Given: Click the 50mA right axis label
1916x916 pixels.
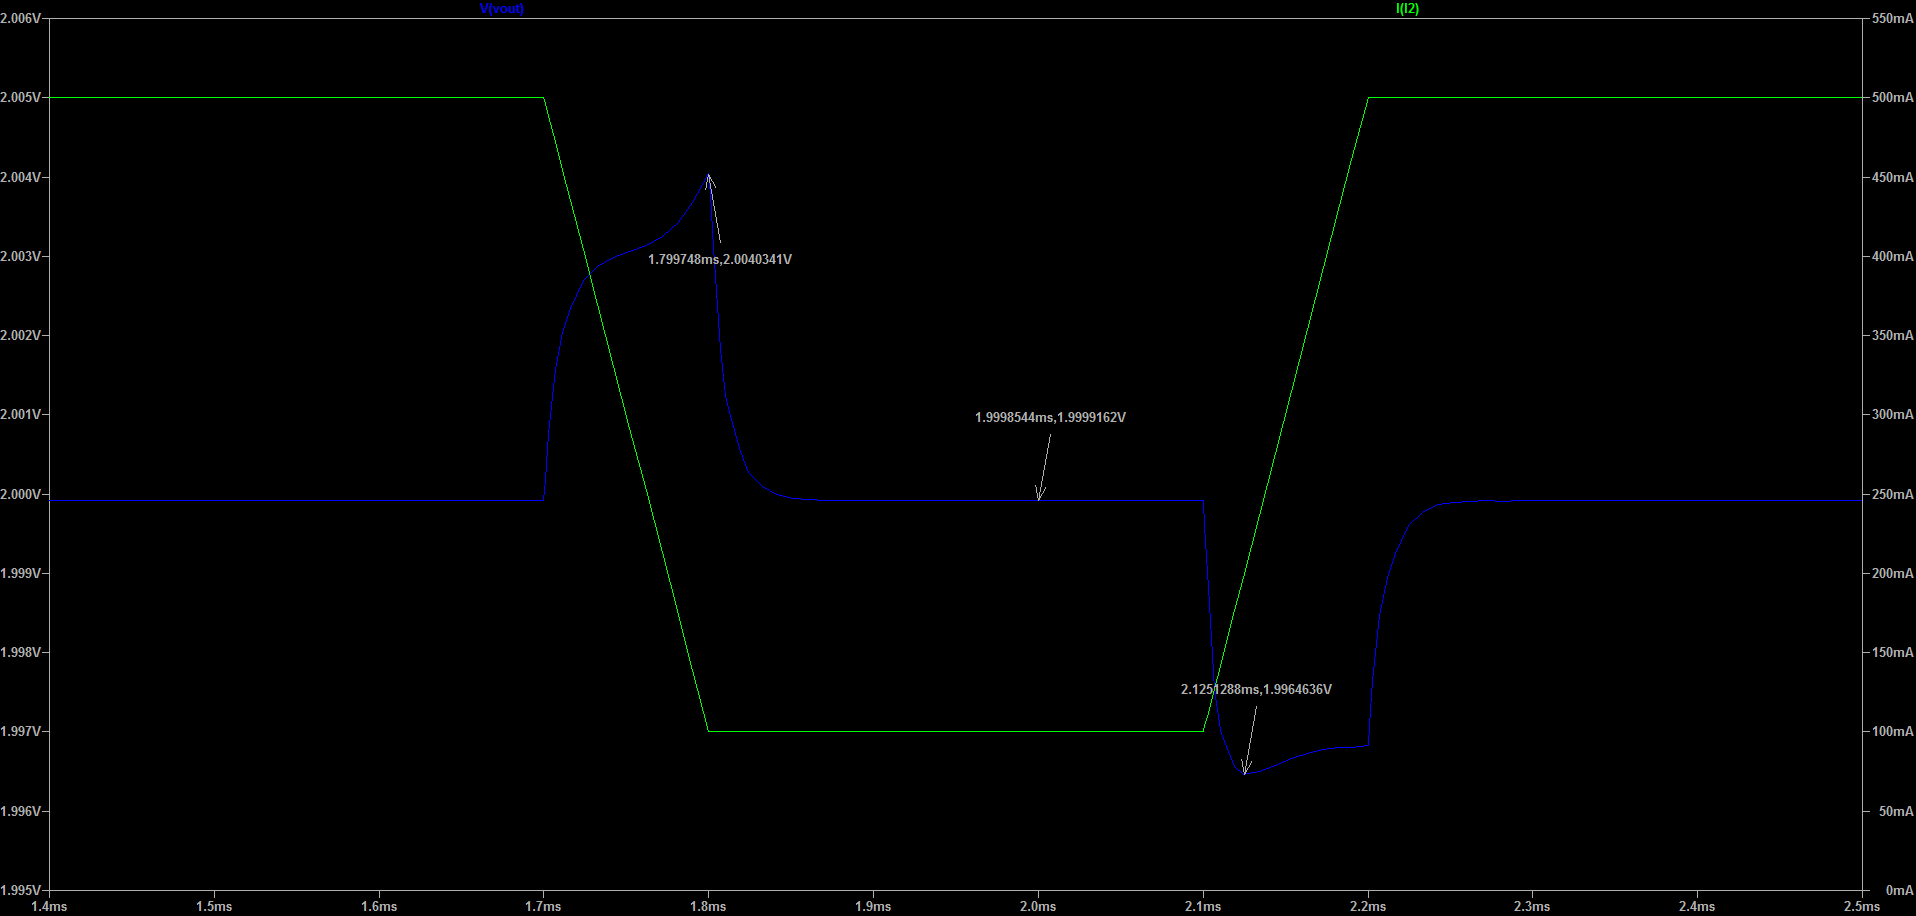Looking at the screenshot, I should [1895, 812].
